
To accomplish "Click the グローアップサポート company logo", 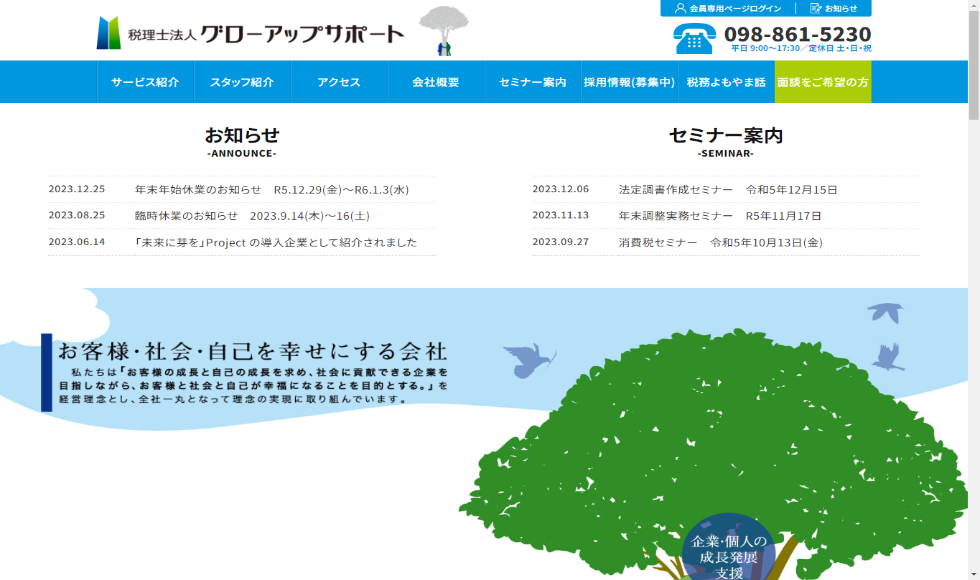I will [250, 33].
